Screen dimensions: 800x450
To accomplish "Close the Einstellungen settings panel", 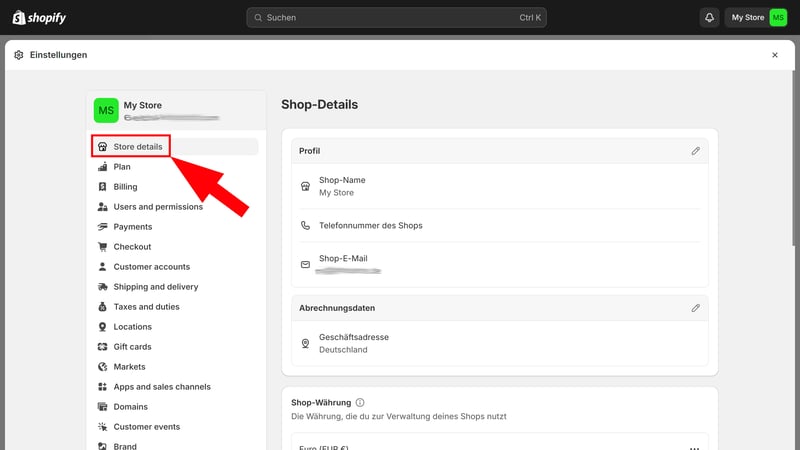I will (774, 55).
